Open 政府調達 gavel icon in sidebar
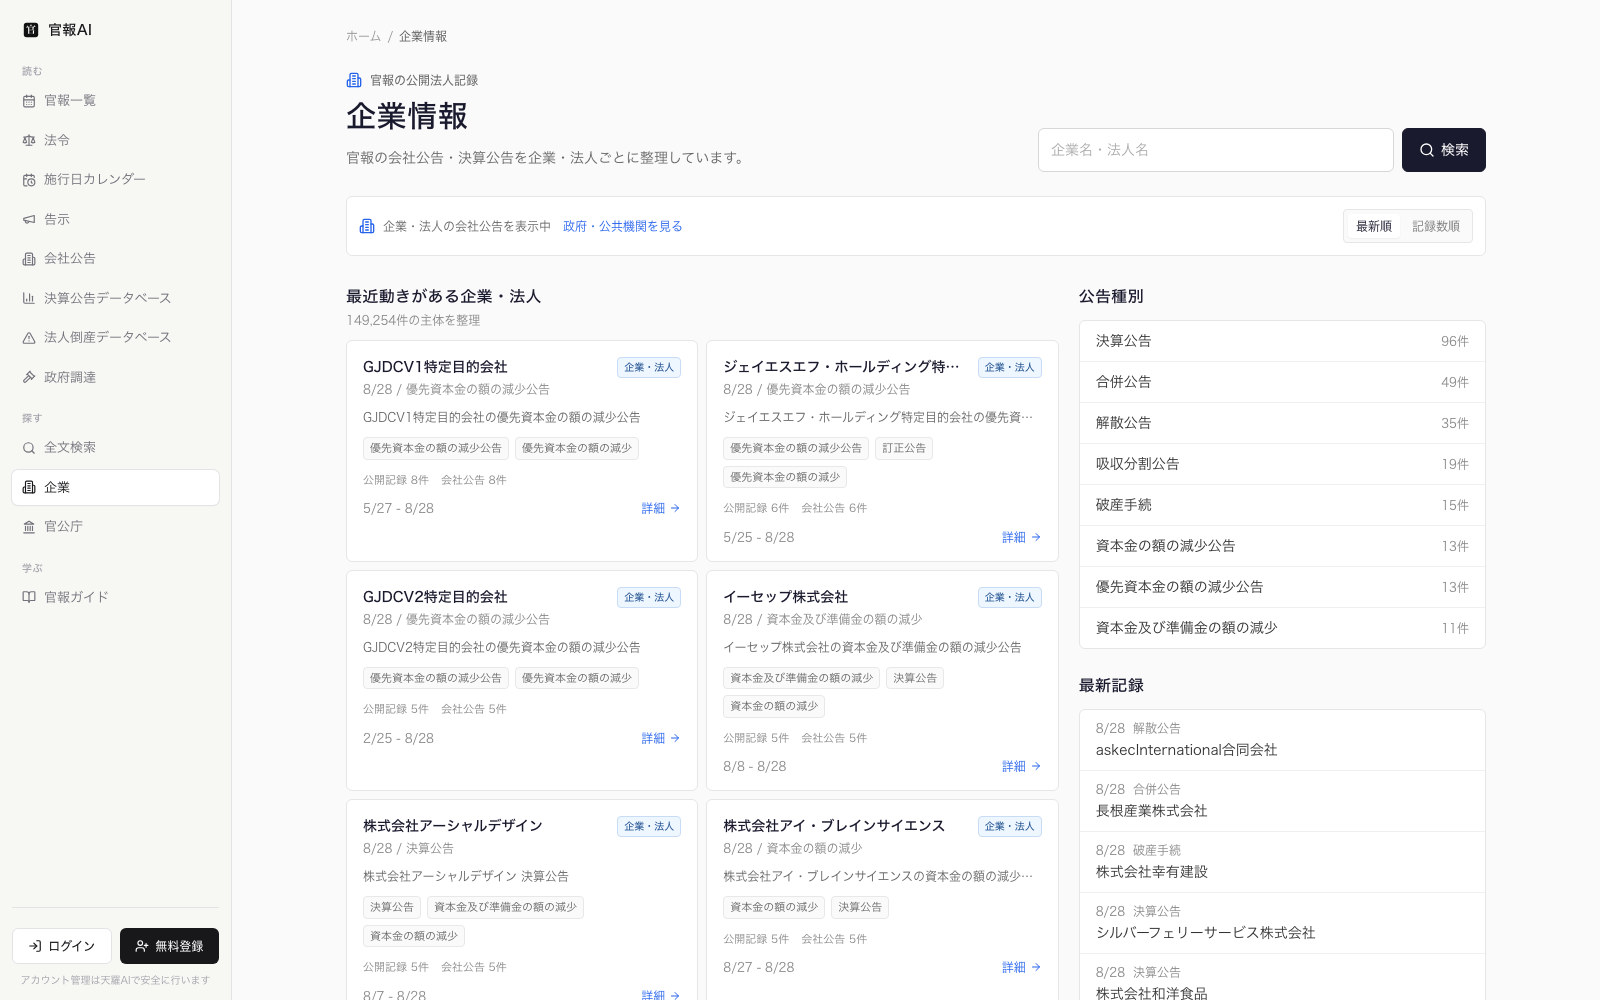 point(29,377)
